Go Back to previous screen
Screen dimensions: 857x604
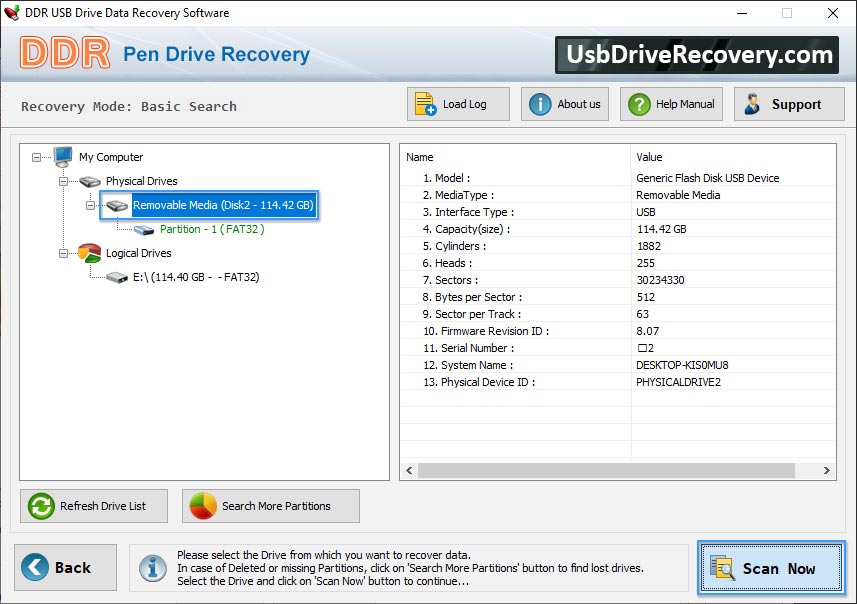pos(66,567)
